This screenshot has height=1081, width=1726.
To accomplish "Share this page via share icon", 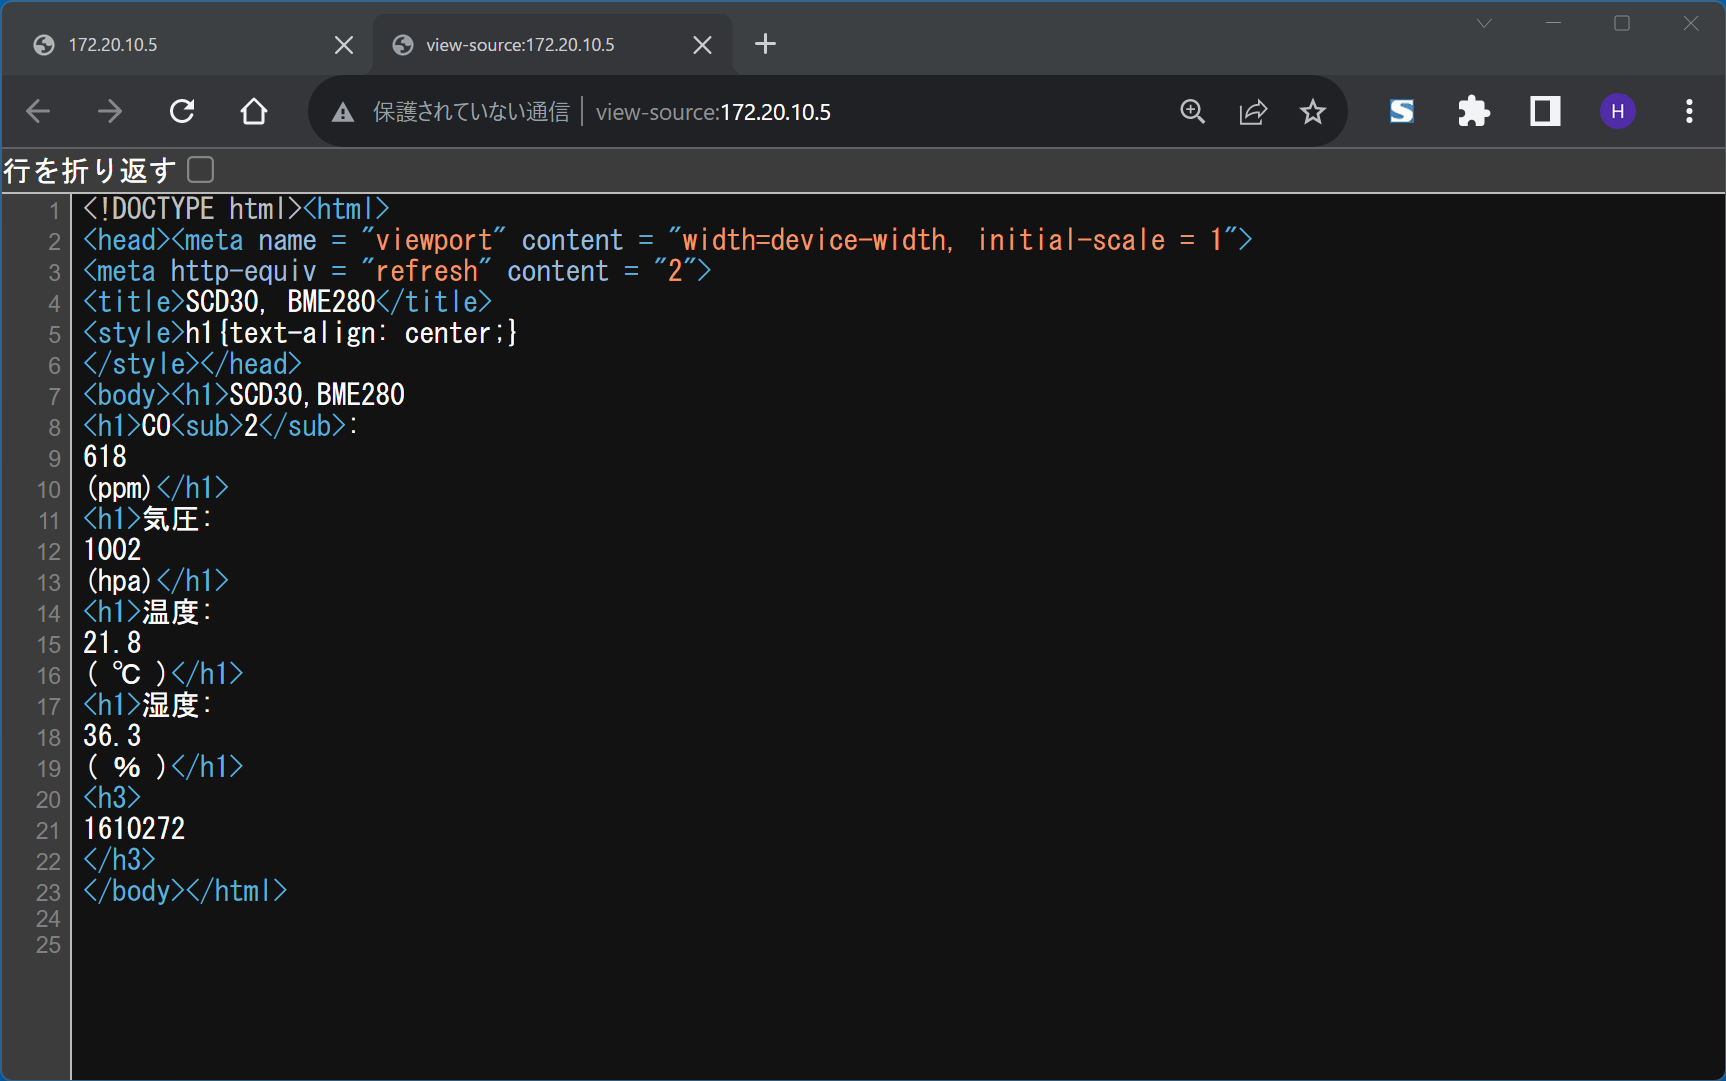I will [x=1253, y=111].
